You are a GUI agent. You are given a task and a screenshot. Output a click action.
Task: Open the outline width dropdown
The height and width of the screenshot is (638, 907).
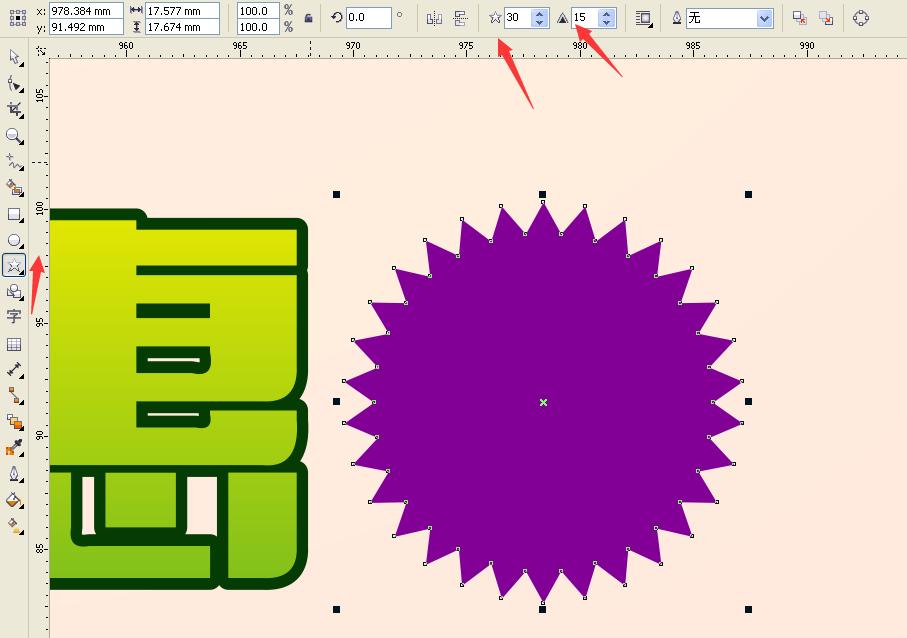[762, 17]
